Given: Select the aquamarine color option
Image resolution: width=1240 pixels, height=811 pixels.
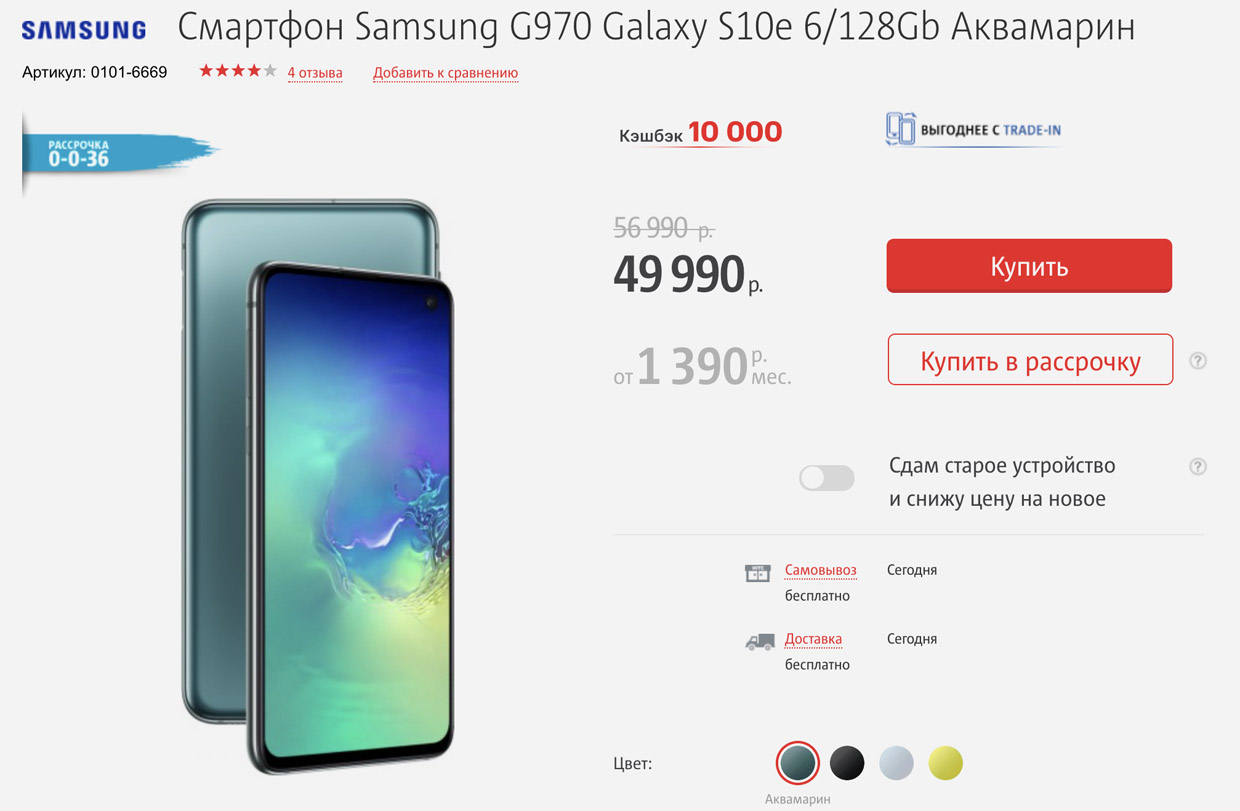Looking at the screenshot, I should tap(798, 763).
